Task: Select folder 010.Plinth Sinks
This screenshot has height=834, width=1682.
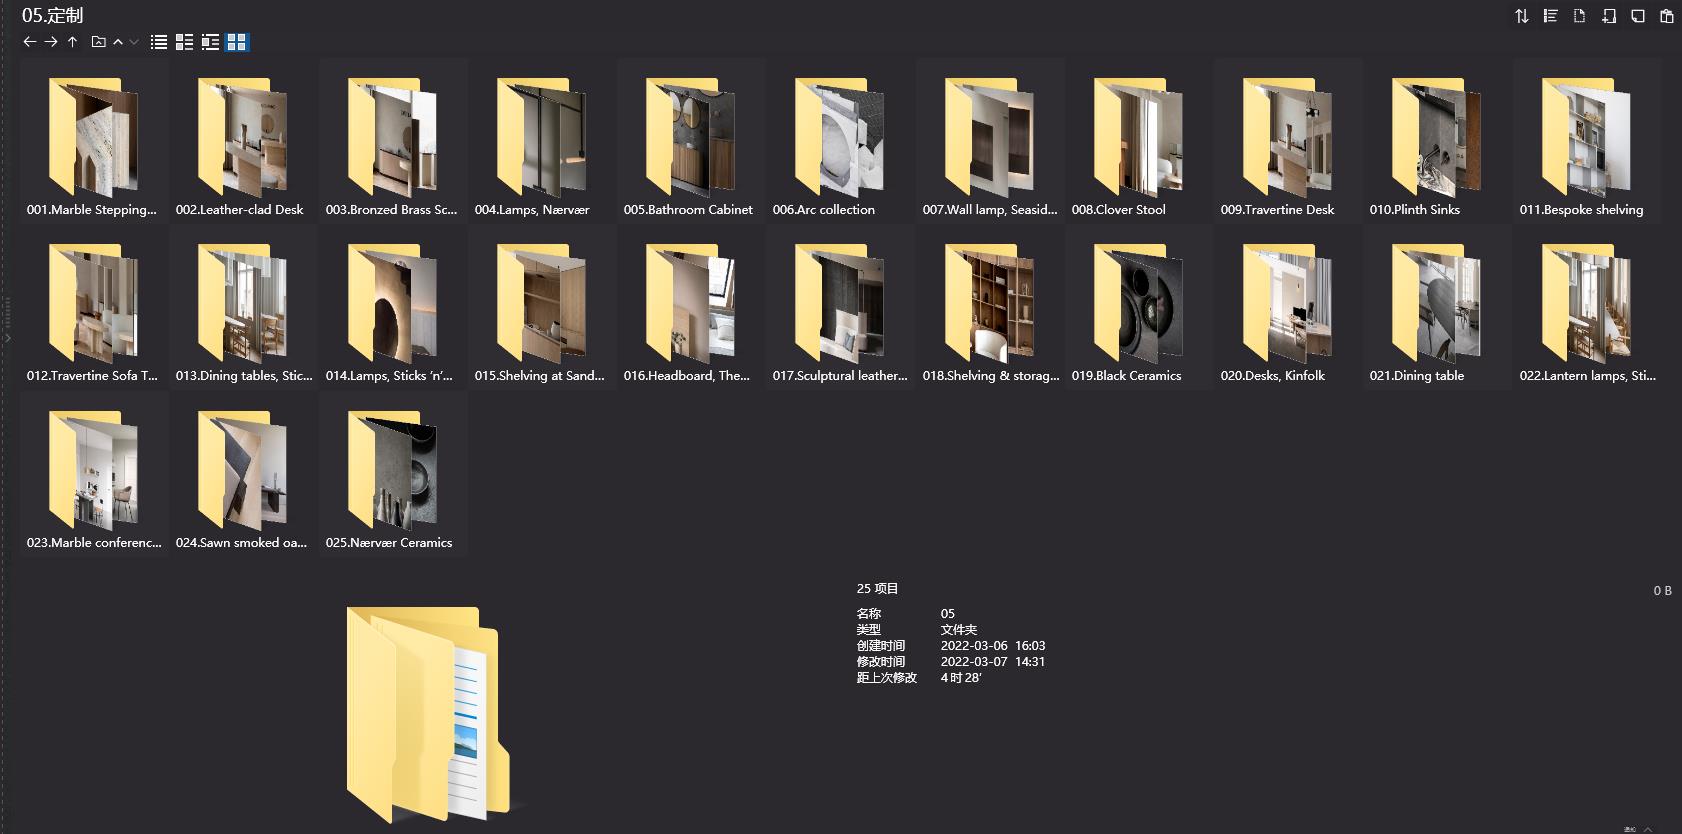Action: pos(1437,140)
